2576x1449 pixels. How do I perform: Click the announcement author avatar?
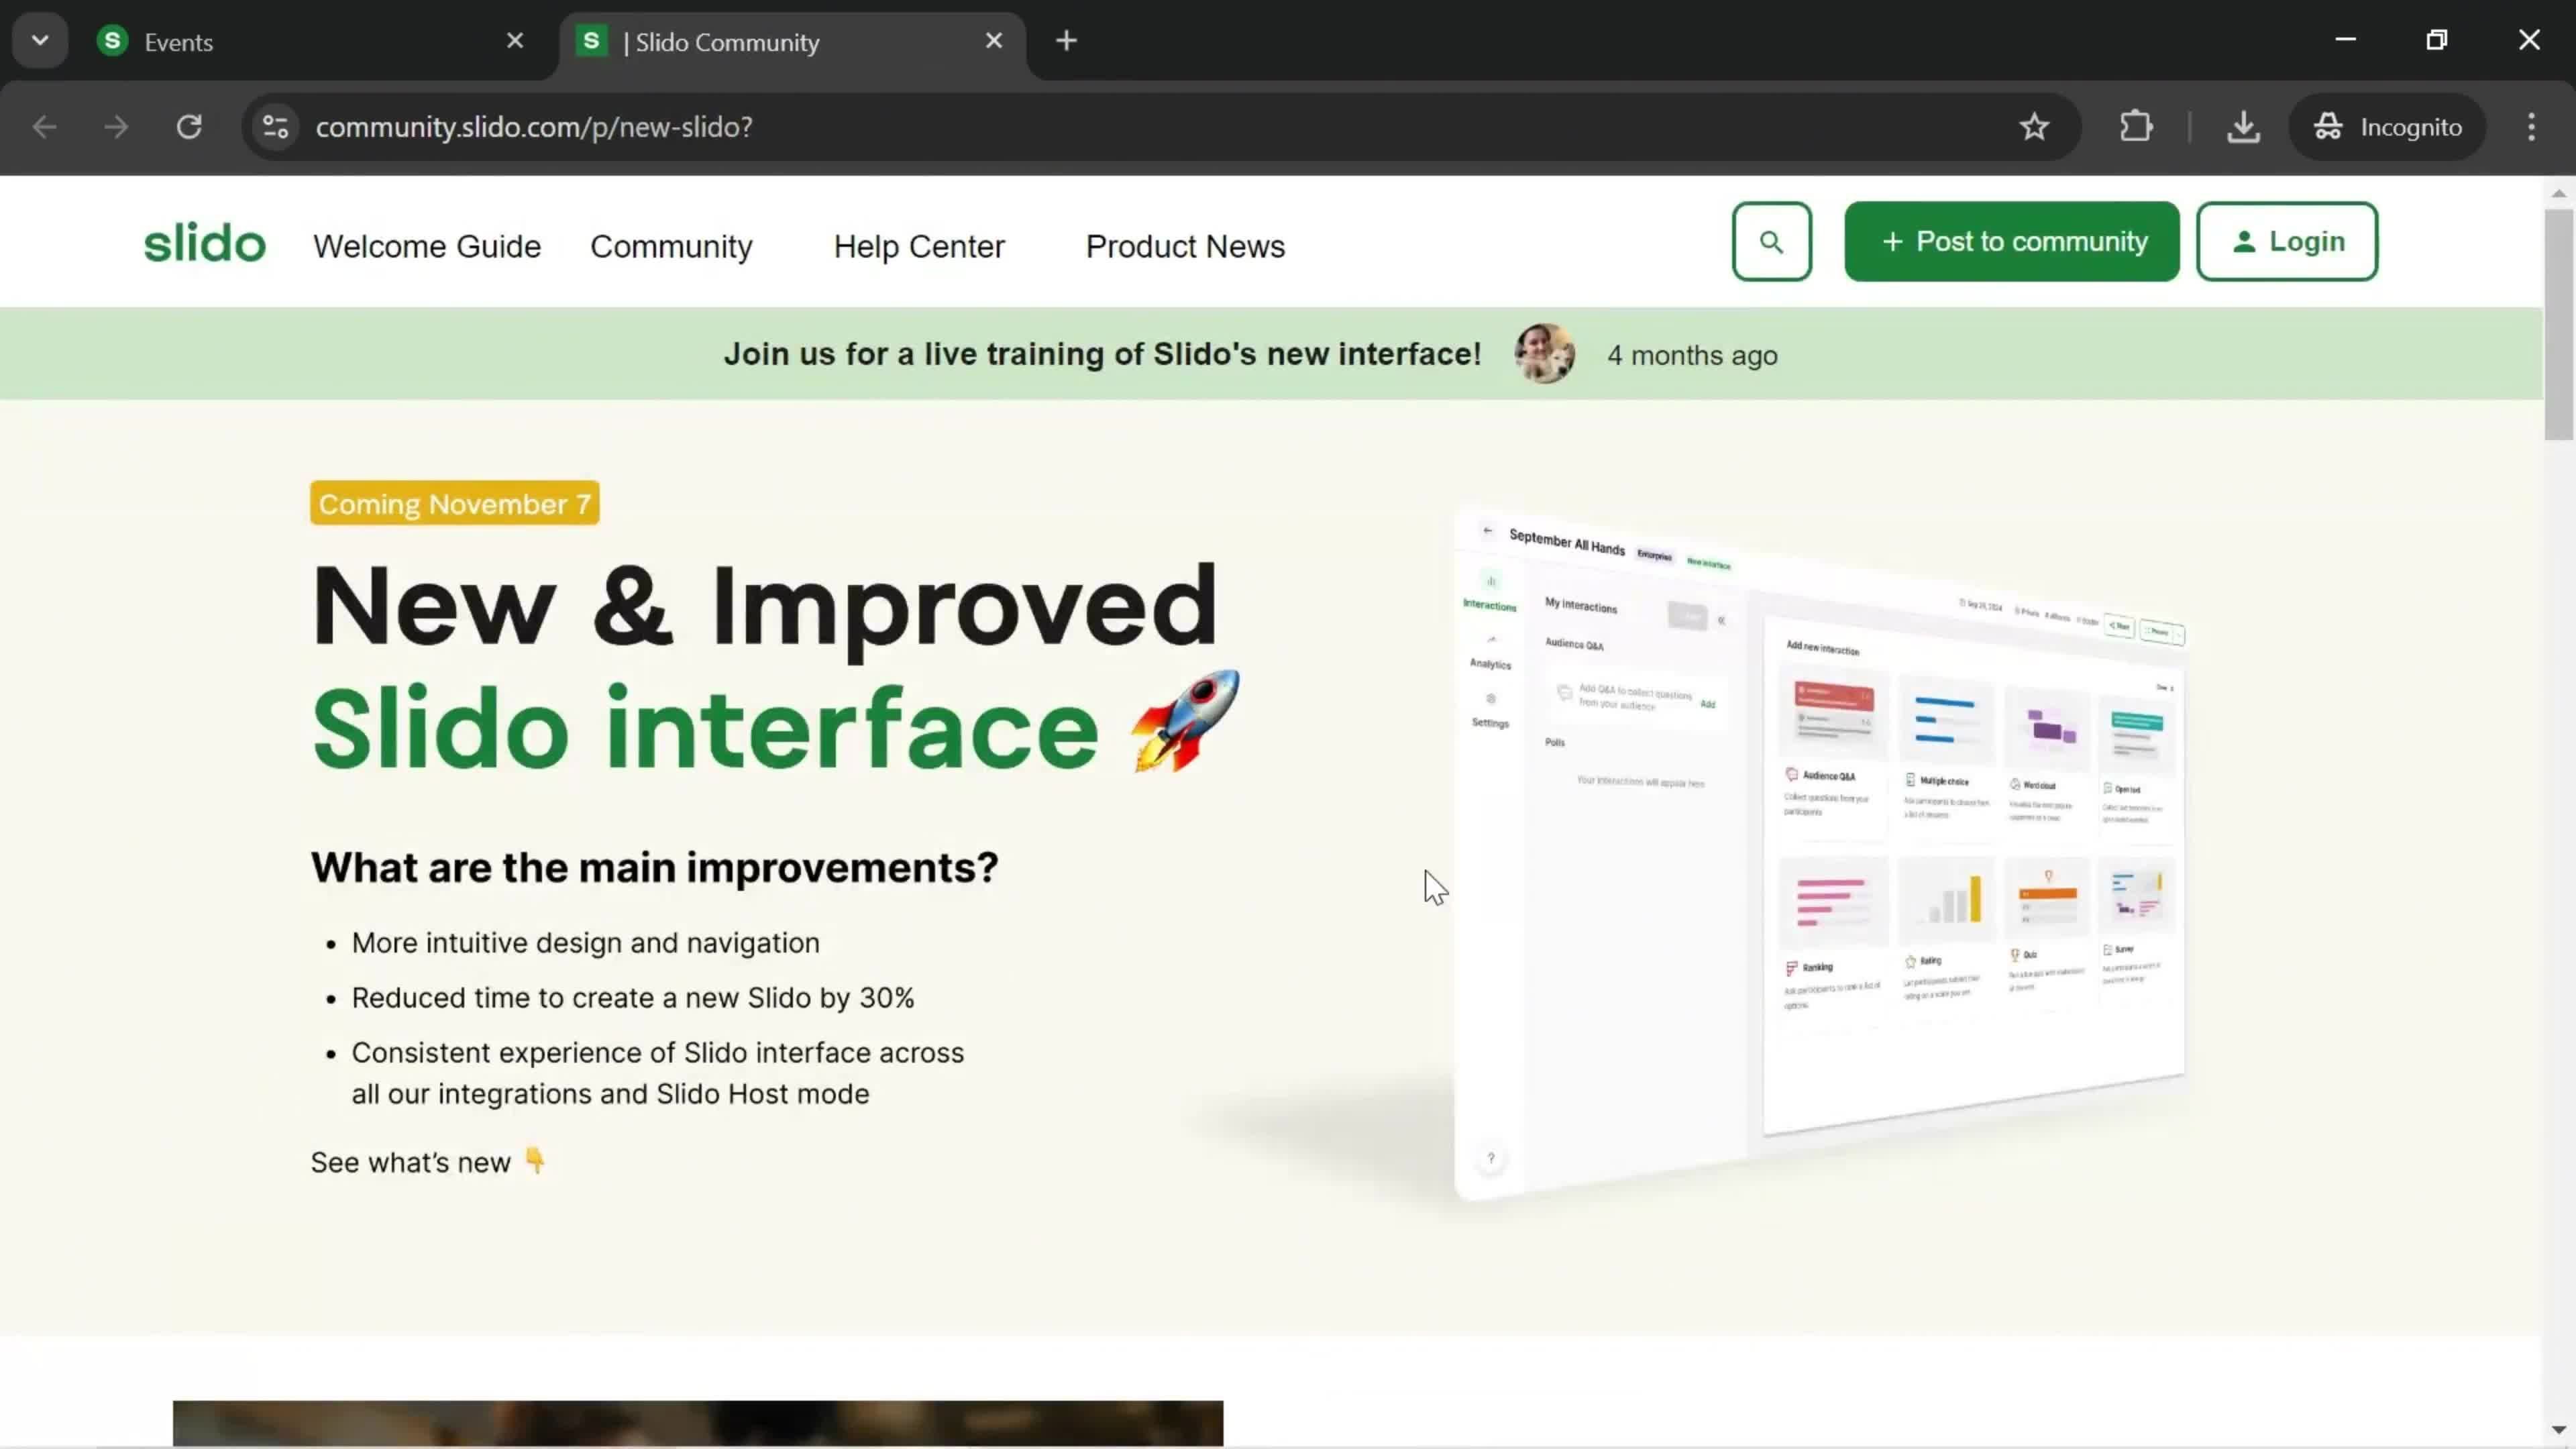(1544, 354)
